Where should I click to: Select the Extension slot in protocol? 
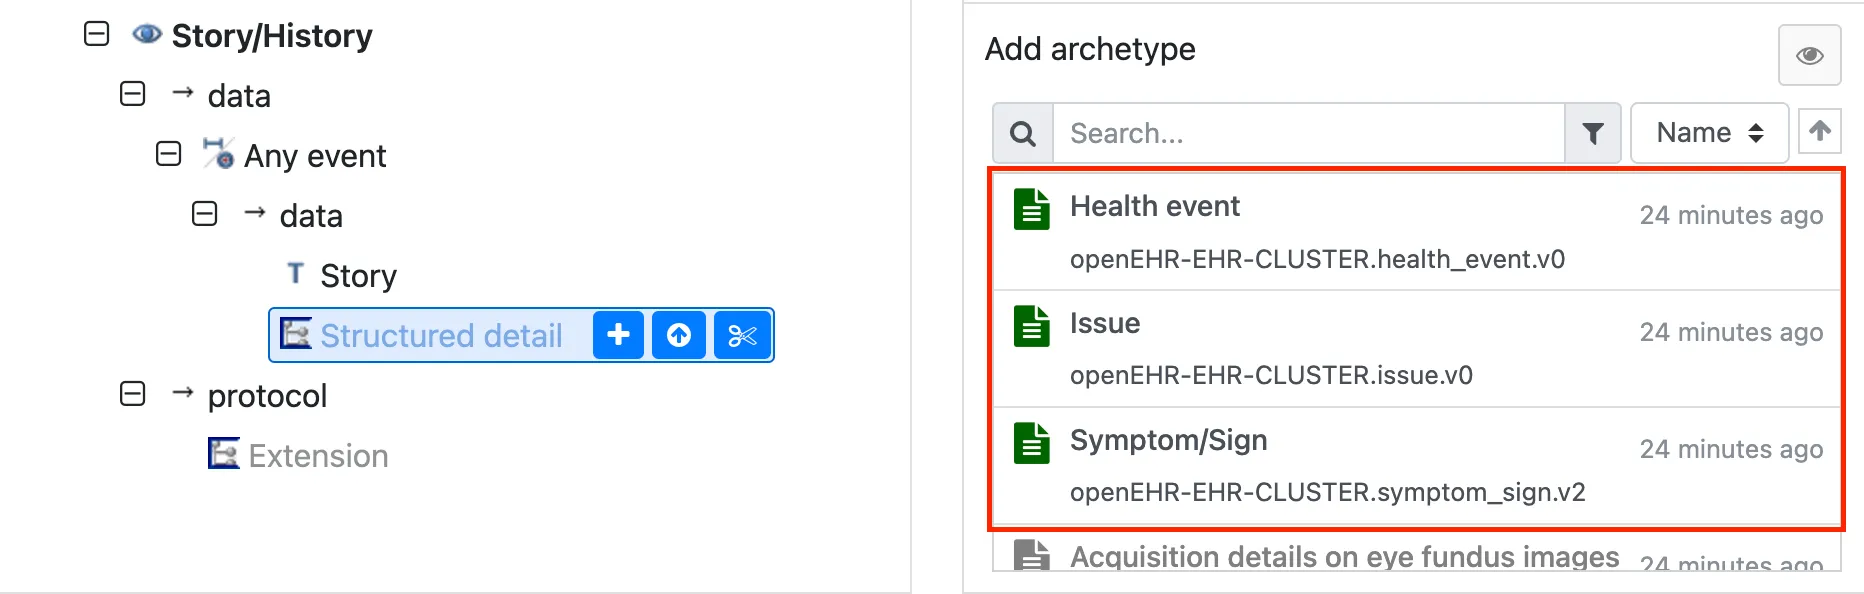[x=317, y=456]
